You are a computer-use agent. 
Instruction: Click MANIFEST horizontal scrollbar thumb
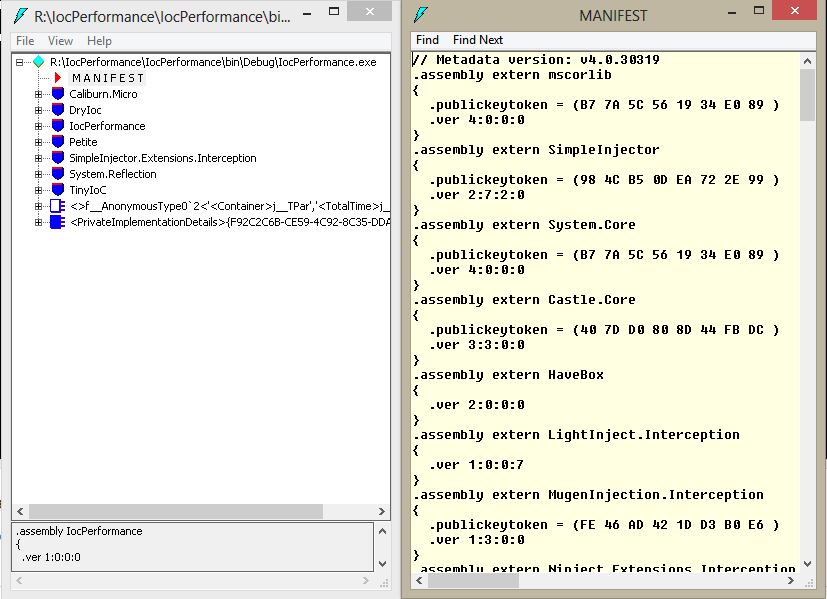point(473,581)
